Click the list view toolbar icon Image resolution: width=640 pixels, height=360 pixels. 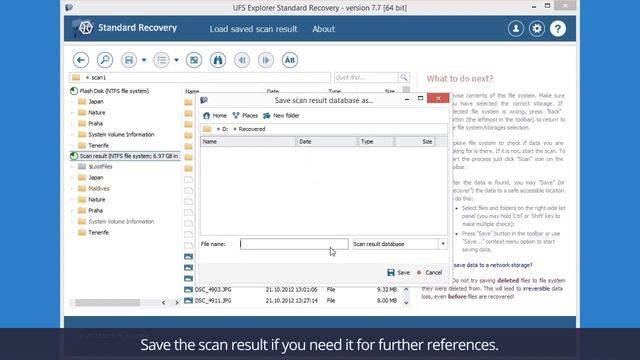click(x=161, y=60)
